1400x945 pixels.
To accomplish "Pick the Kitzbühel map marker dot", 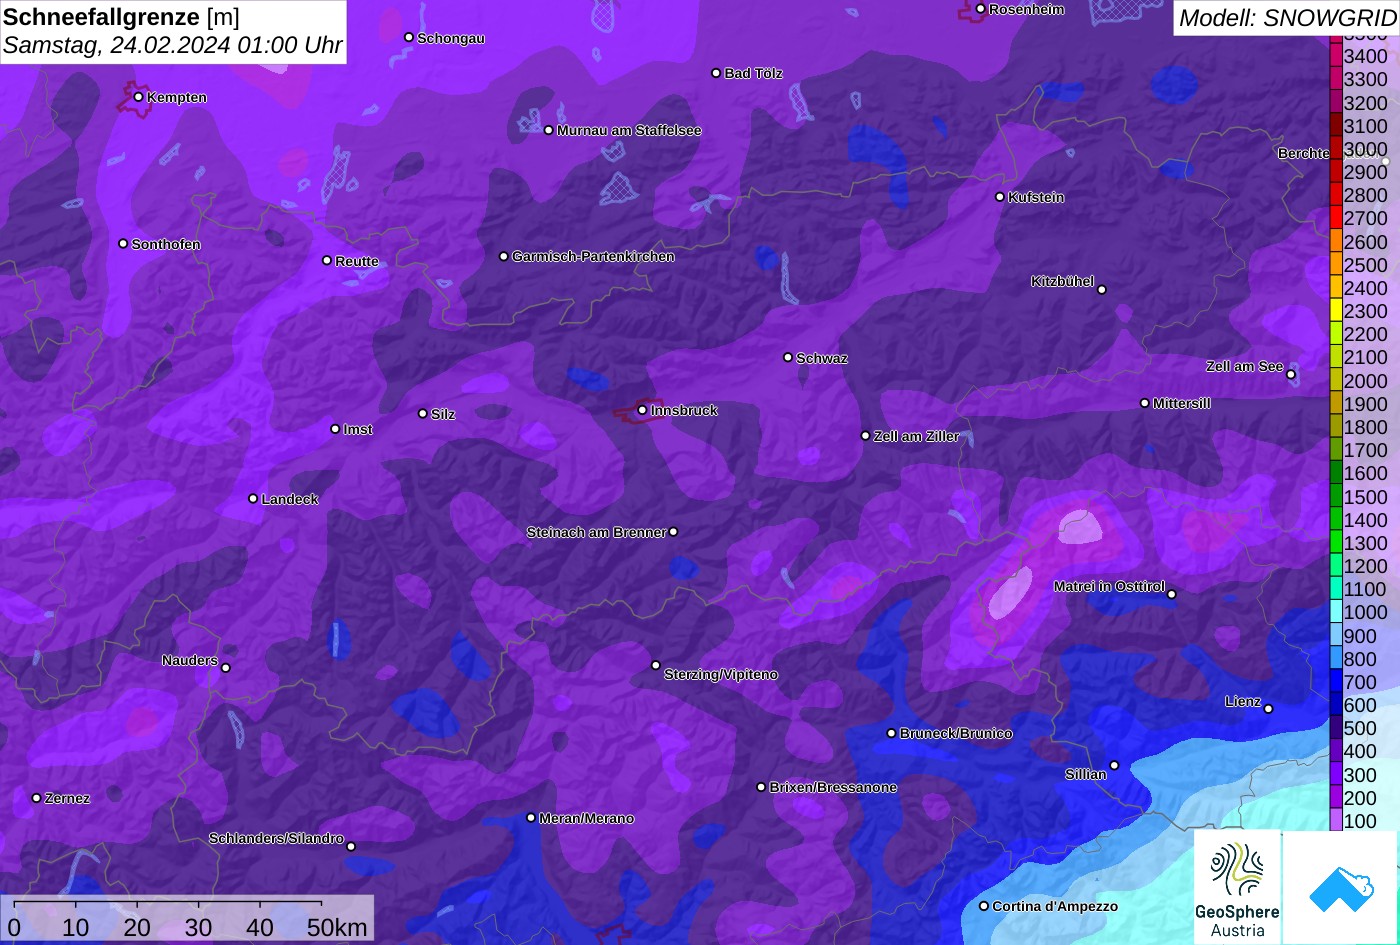I will coord(1102,290).
